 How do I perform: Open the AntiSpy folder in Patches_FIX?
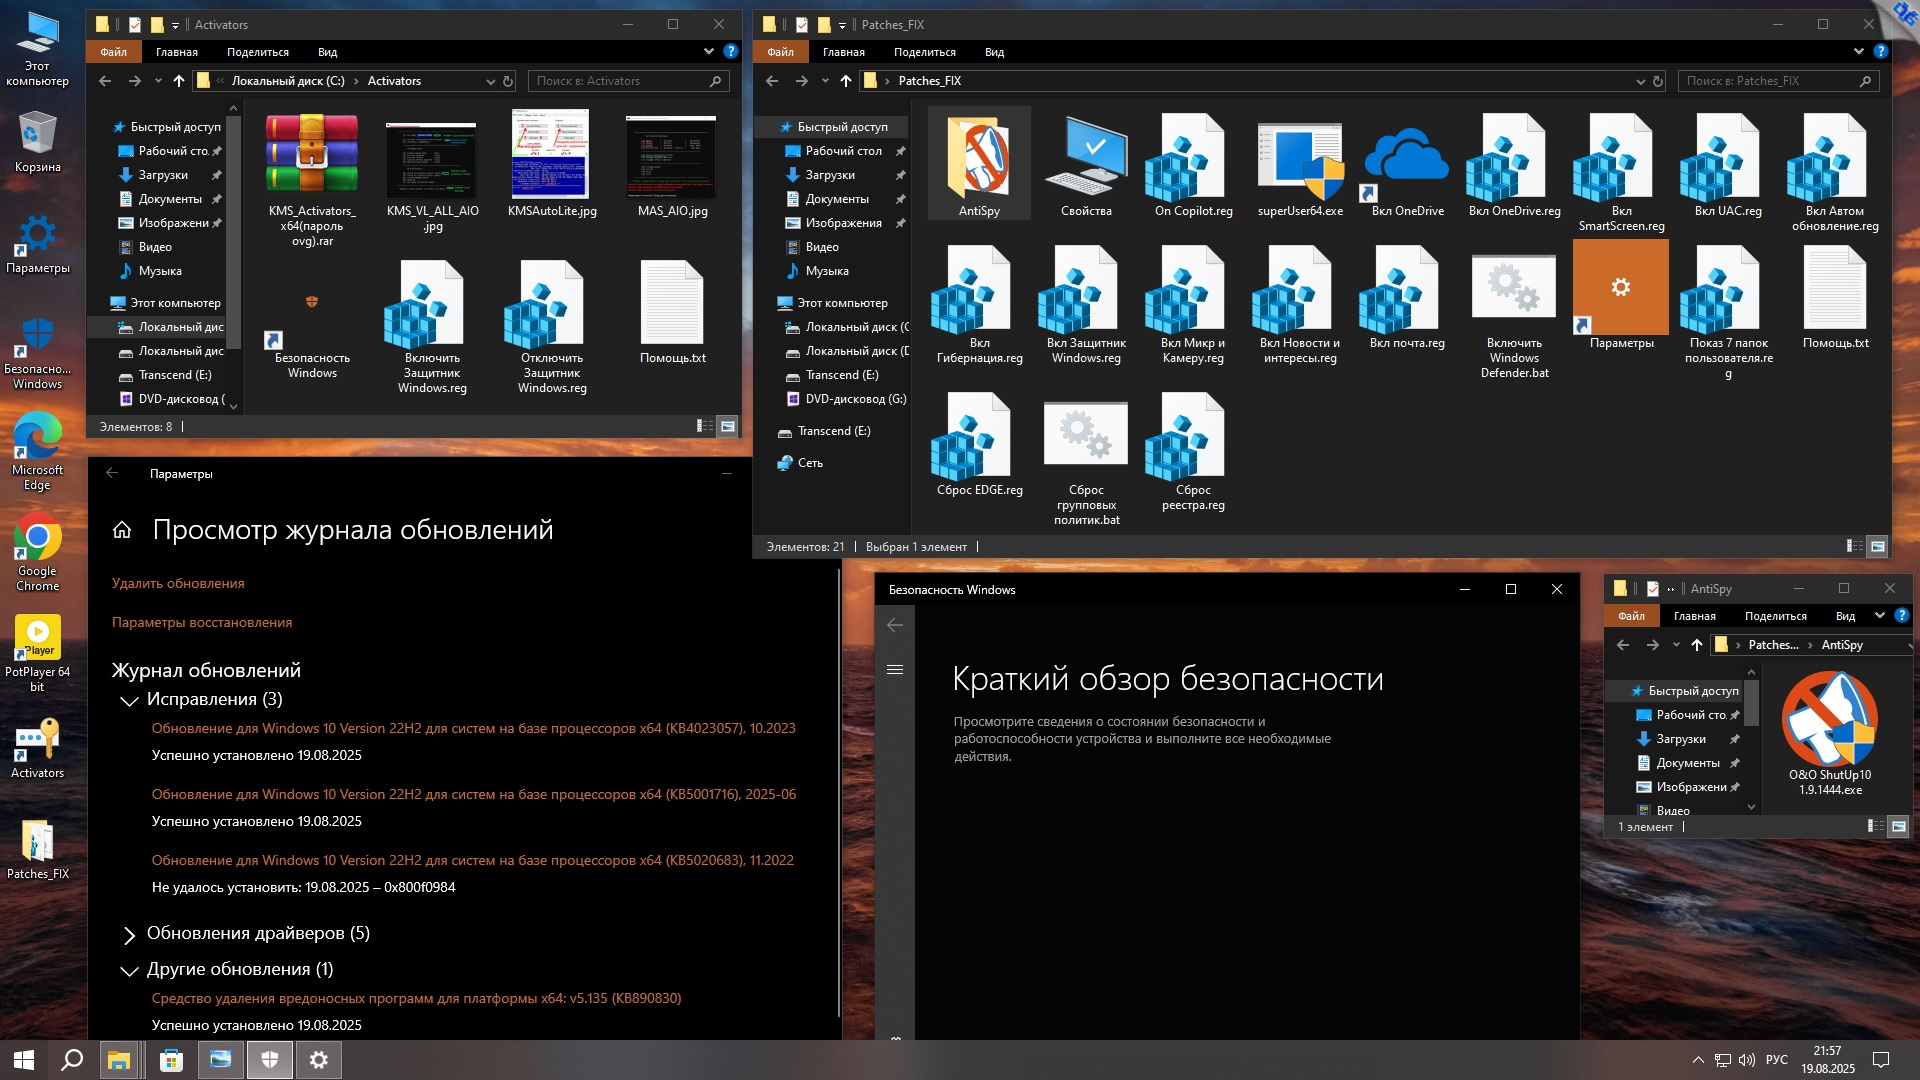(x=978, y=160)
